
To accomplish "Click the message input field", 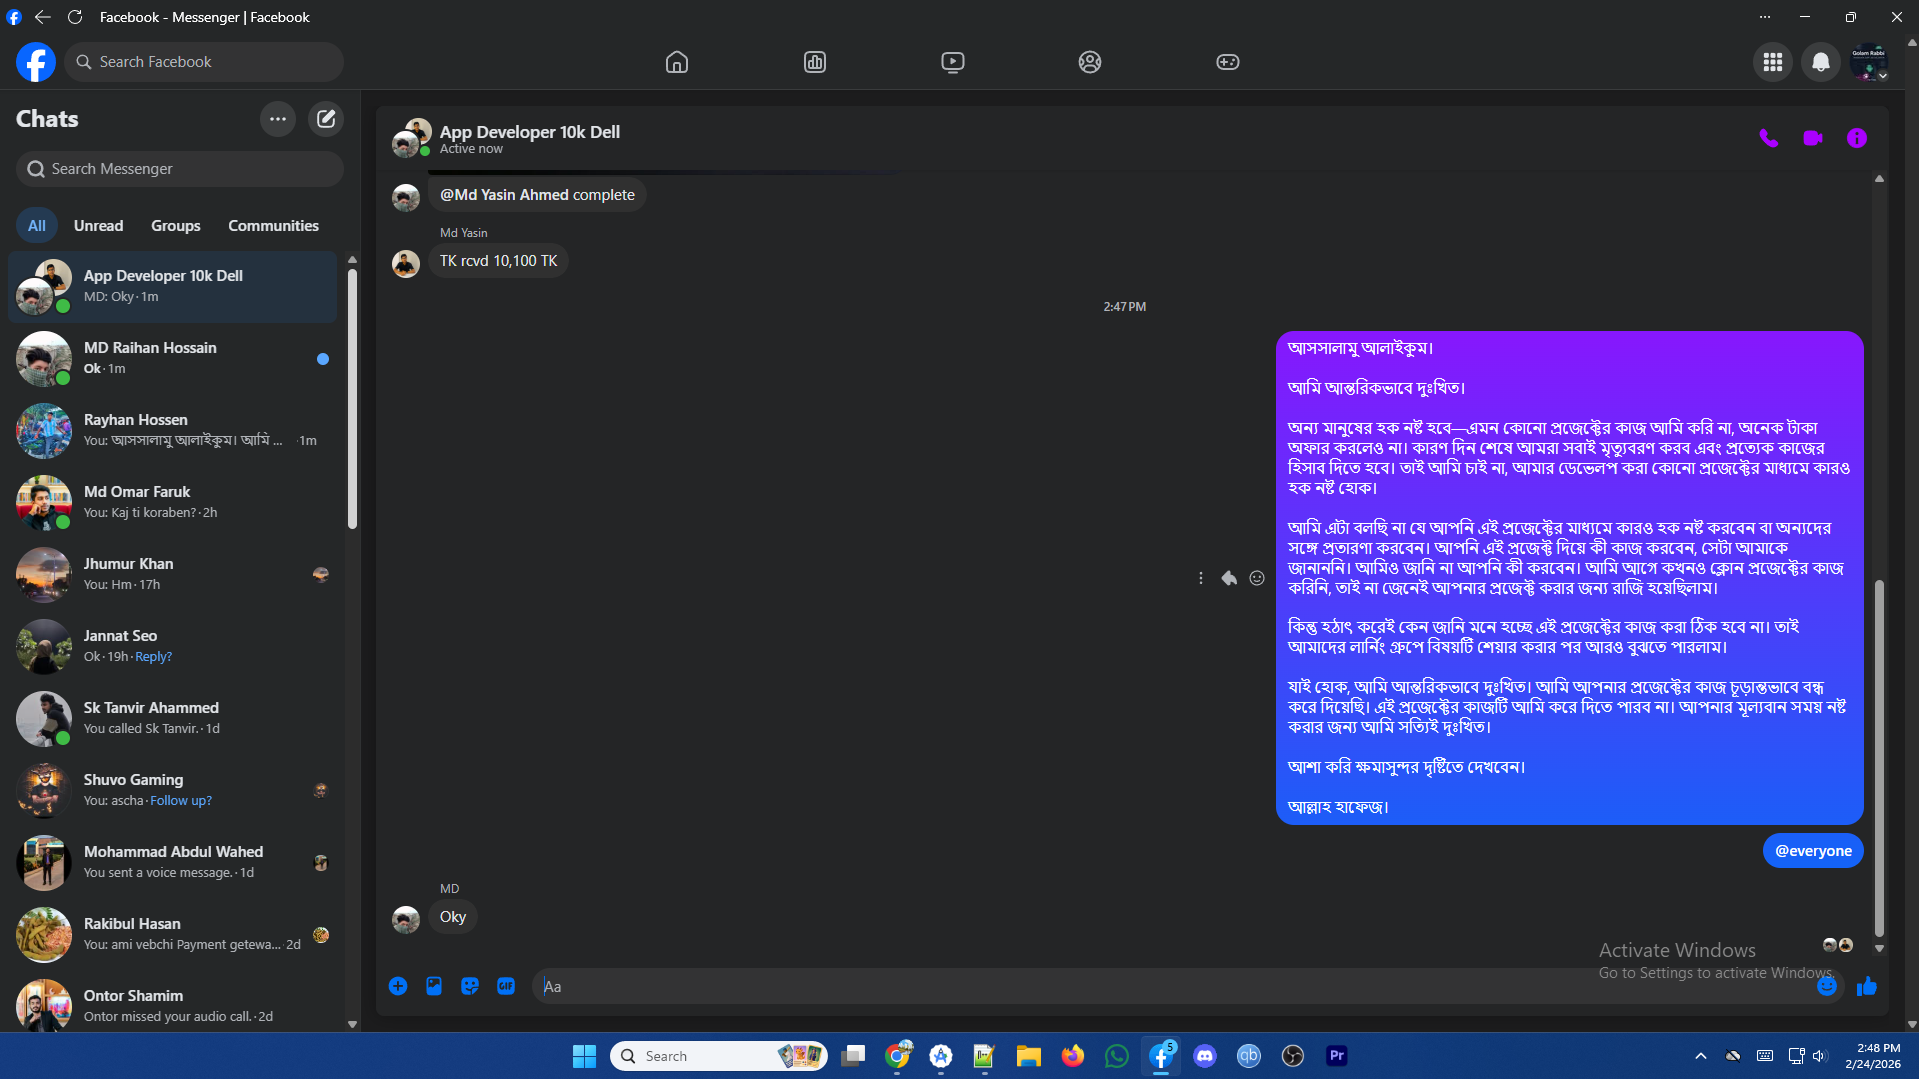I will coord(1170,986).
